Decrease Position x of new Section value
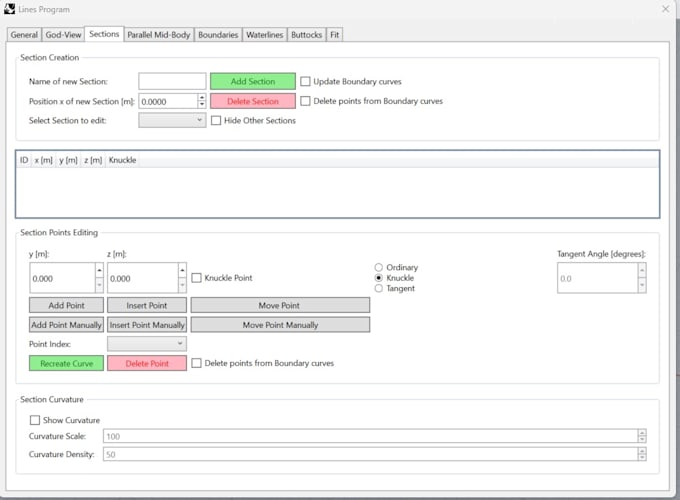 202,105
